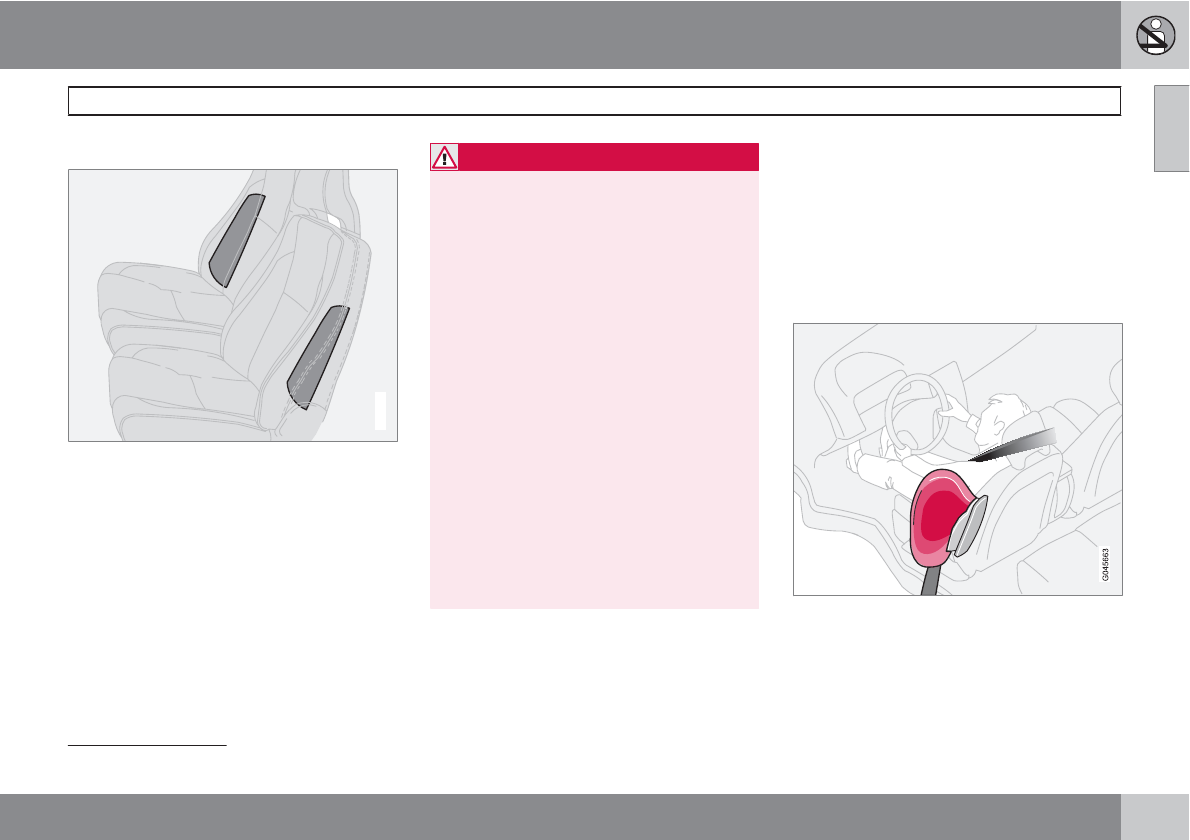
Task: Click the footnote separator line
Action: click(x=148, y=745)
